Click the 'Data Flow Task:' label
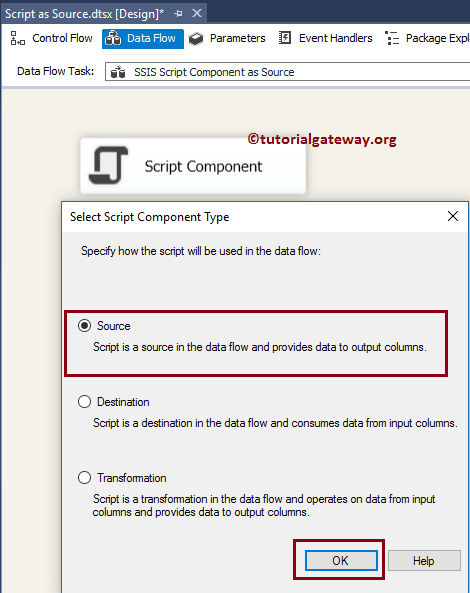The height and width of the screenshot is (593, 470). pos(56,71)
